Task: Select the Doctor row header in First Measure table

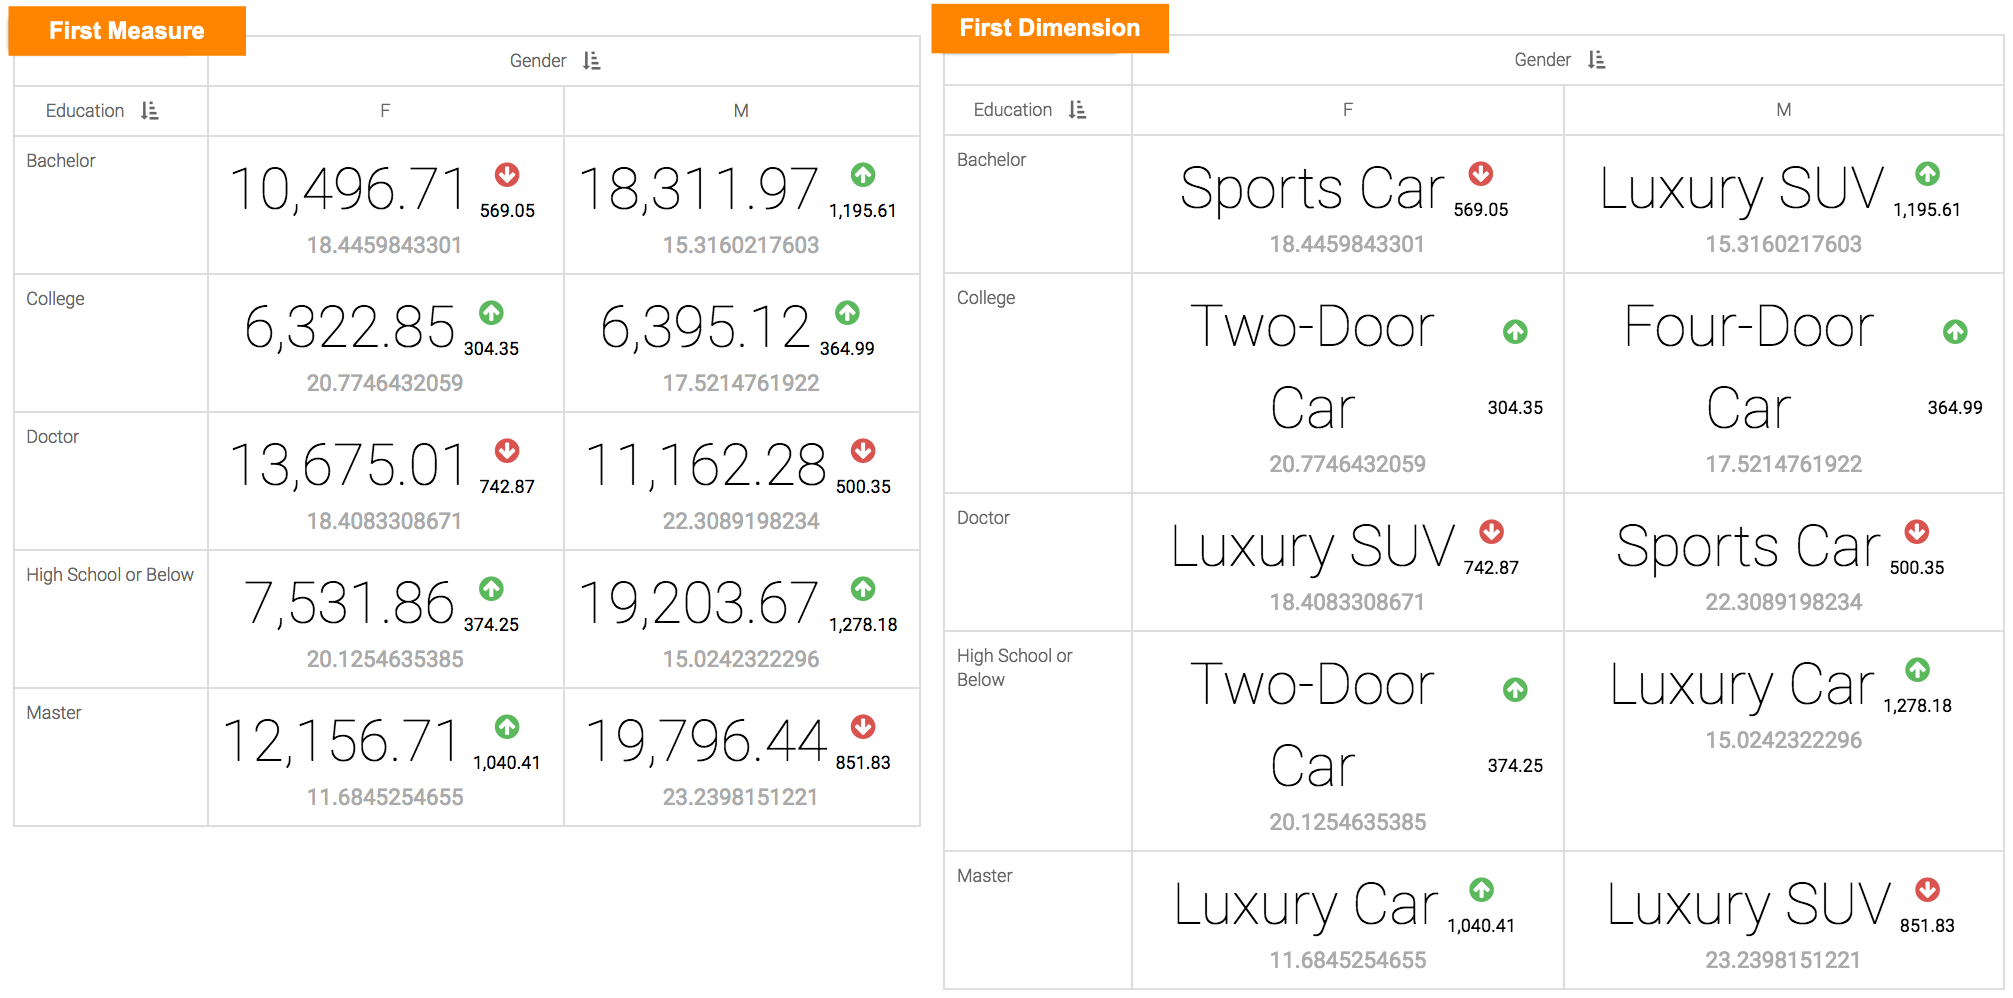Action: [x=53, y=437]
